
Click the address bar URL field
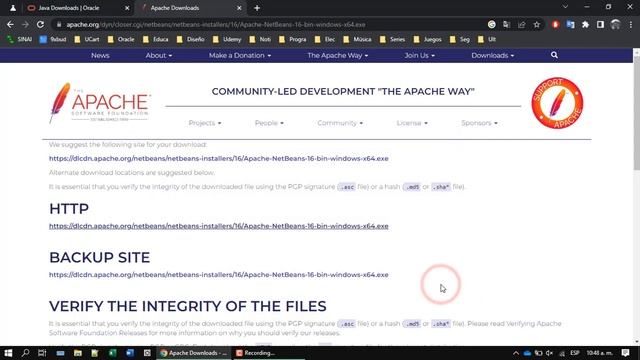coord(269,24)
